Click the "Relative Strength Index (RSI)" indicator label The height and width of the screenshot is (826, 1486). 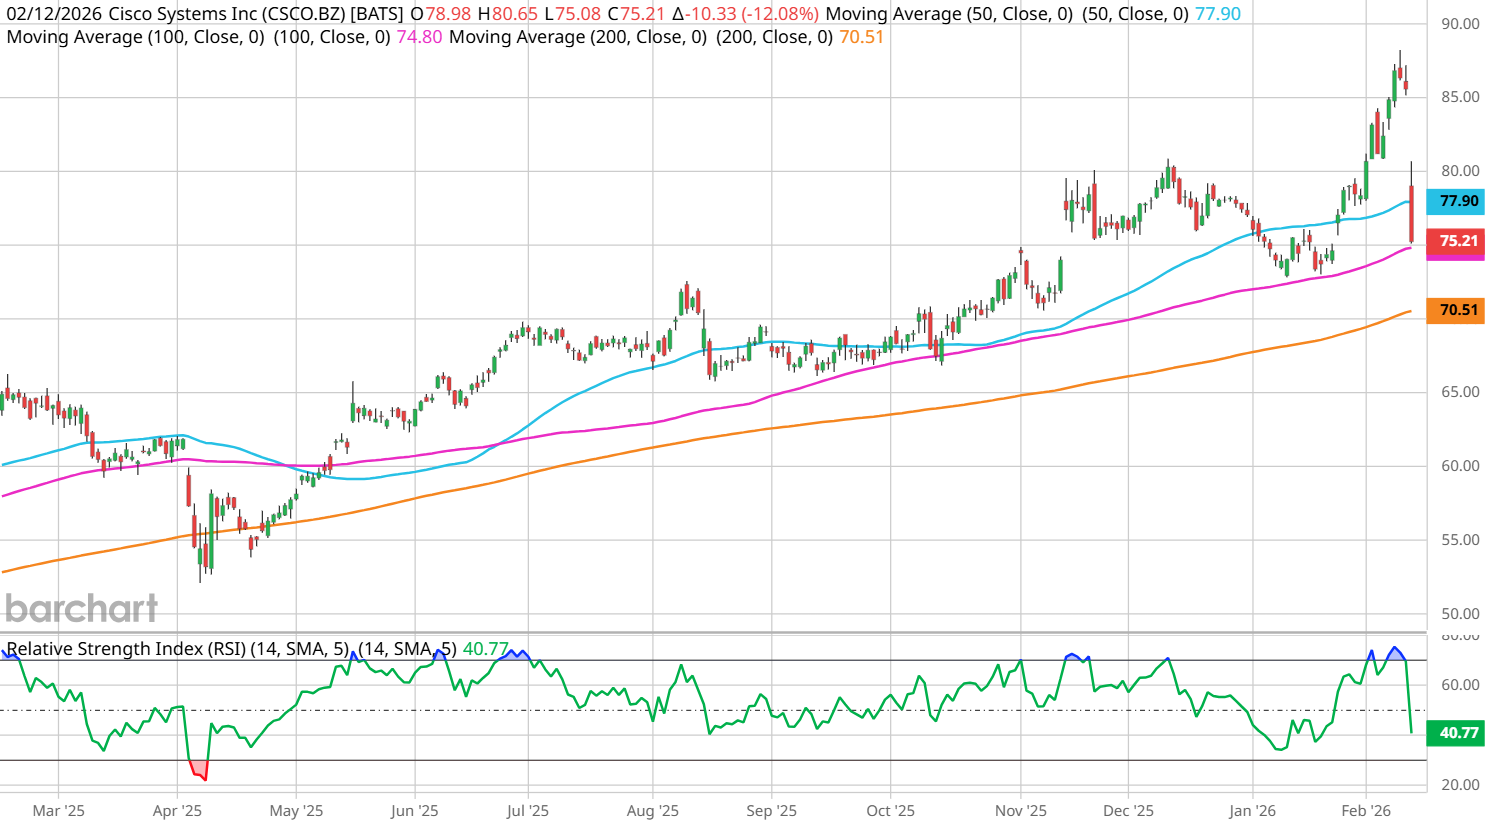[126, 649]
